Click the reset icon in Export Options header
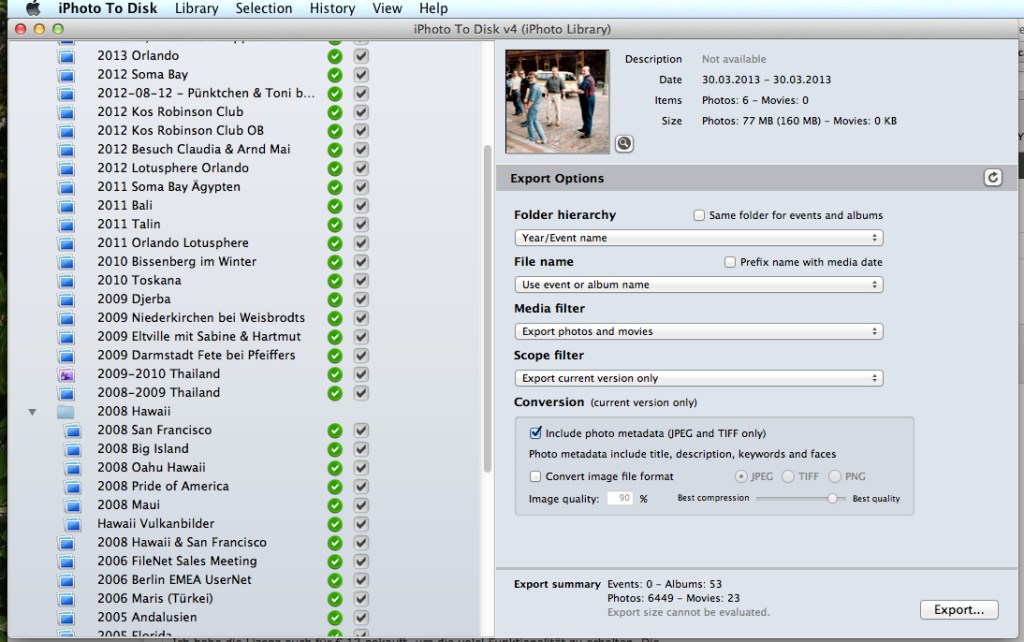This screenshot has width=1024, height=642. 992,178
